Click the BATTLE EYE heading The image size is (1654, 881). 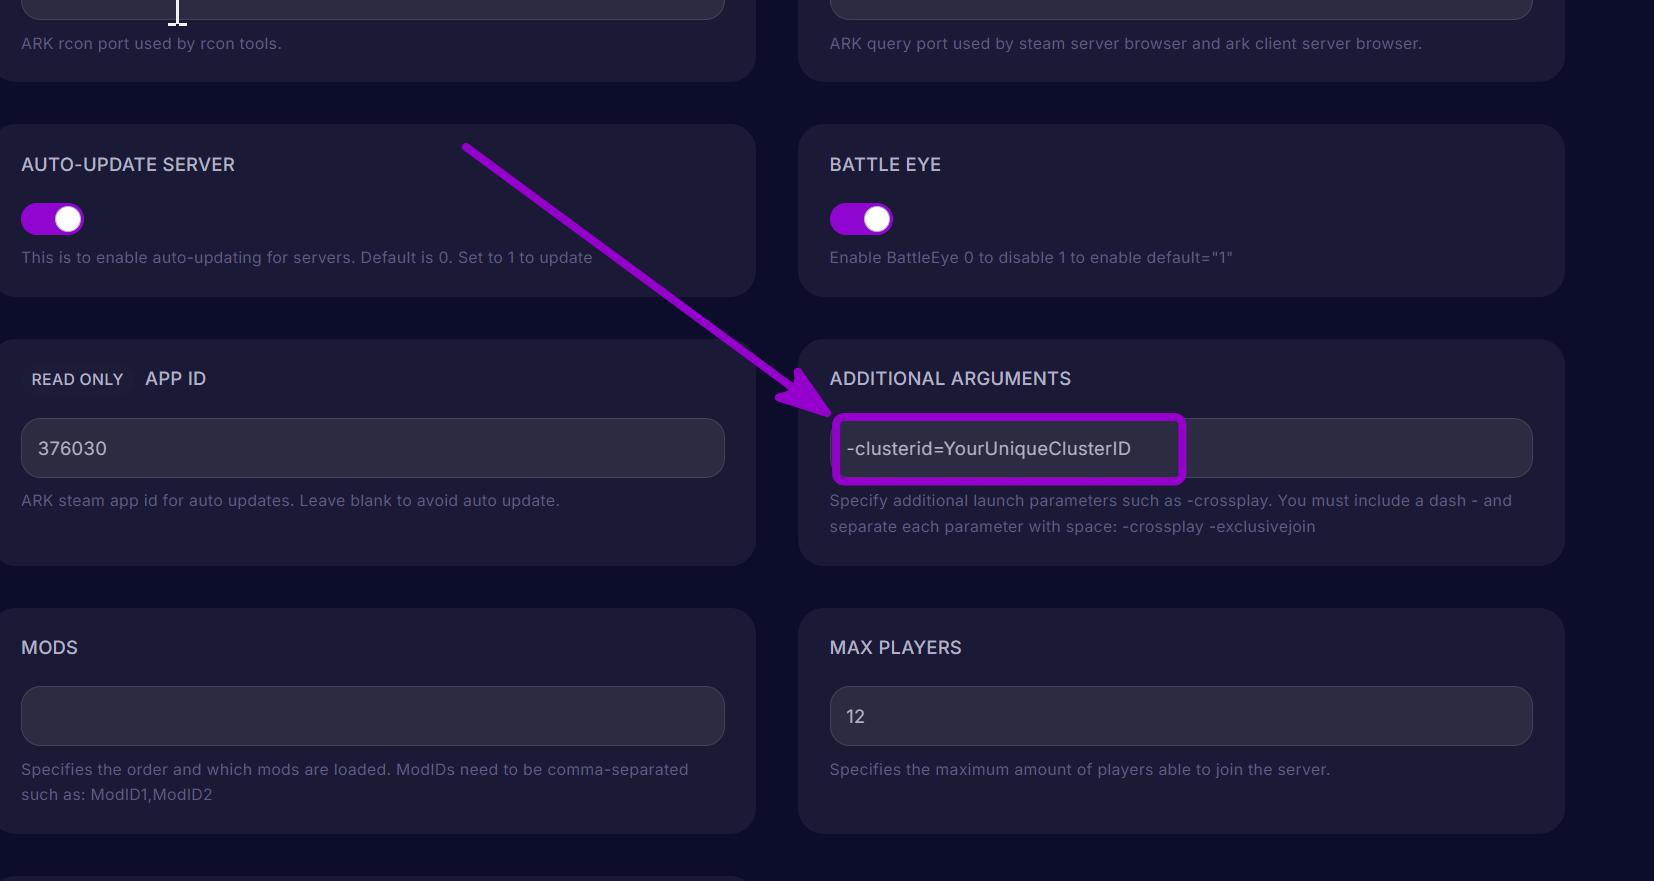(x=885, y=165)
